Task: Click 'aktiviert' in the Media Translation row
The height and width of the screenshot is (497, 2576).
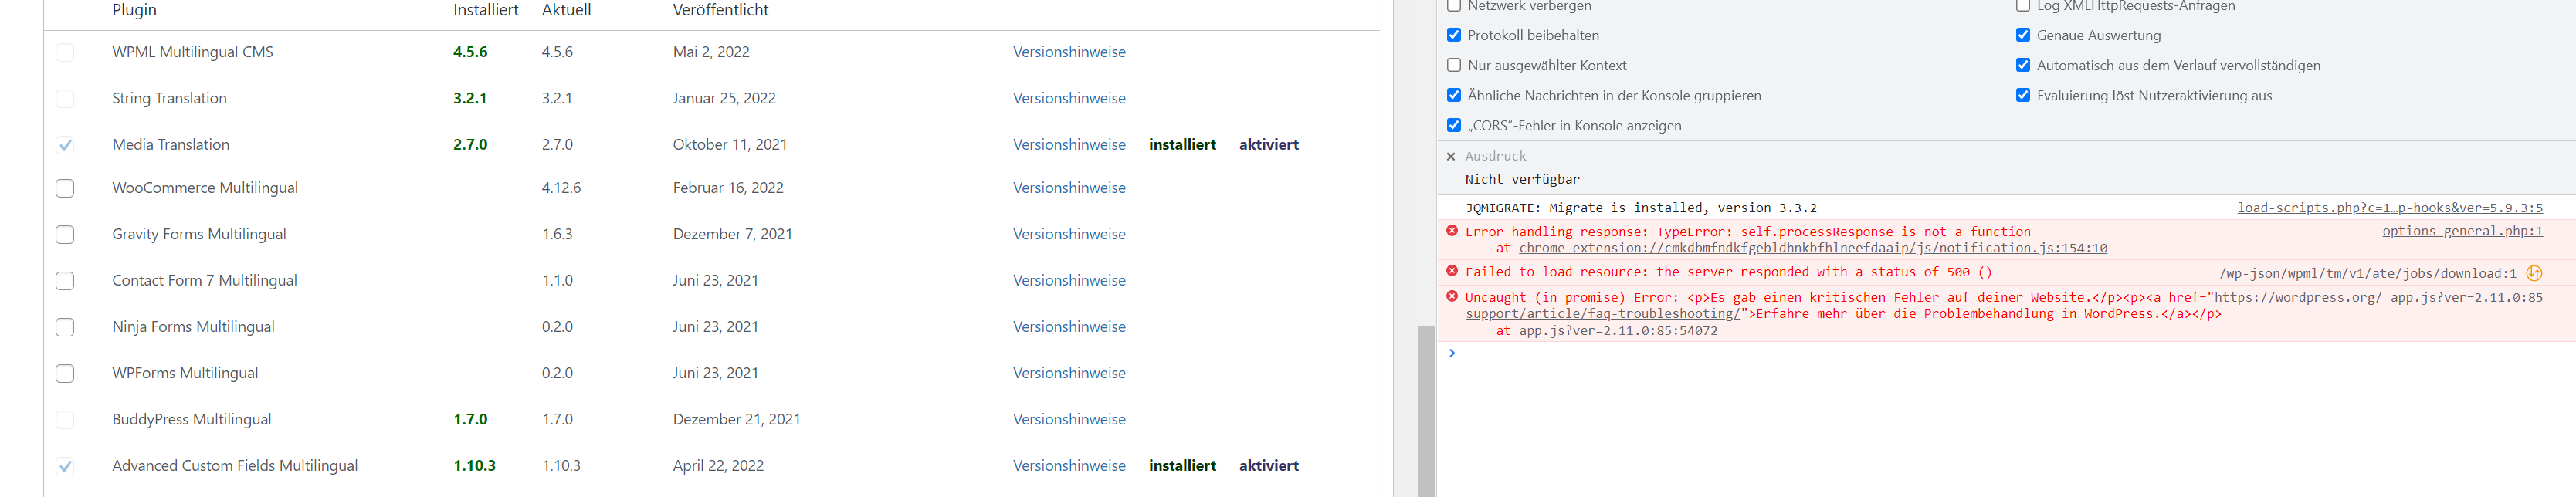Action: point(1269,145)
